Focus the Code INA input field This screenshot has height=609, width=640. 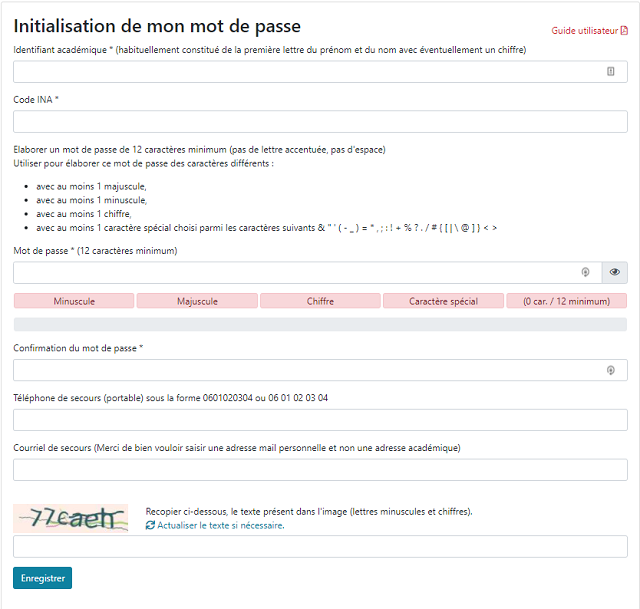coord(320,122)
